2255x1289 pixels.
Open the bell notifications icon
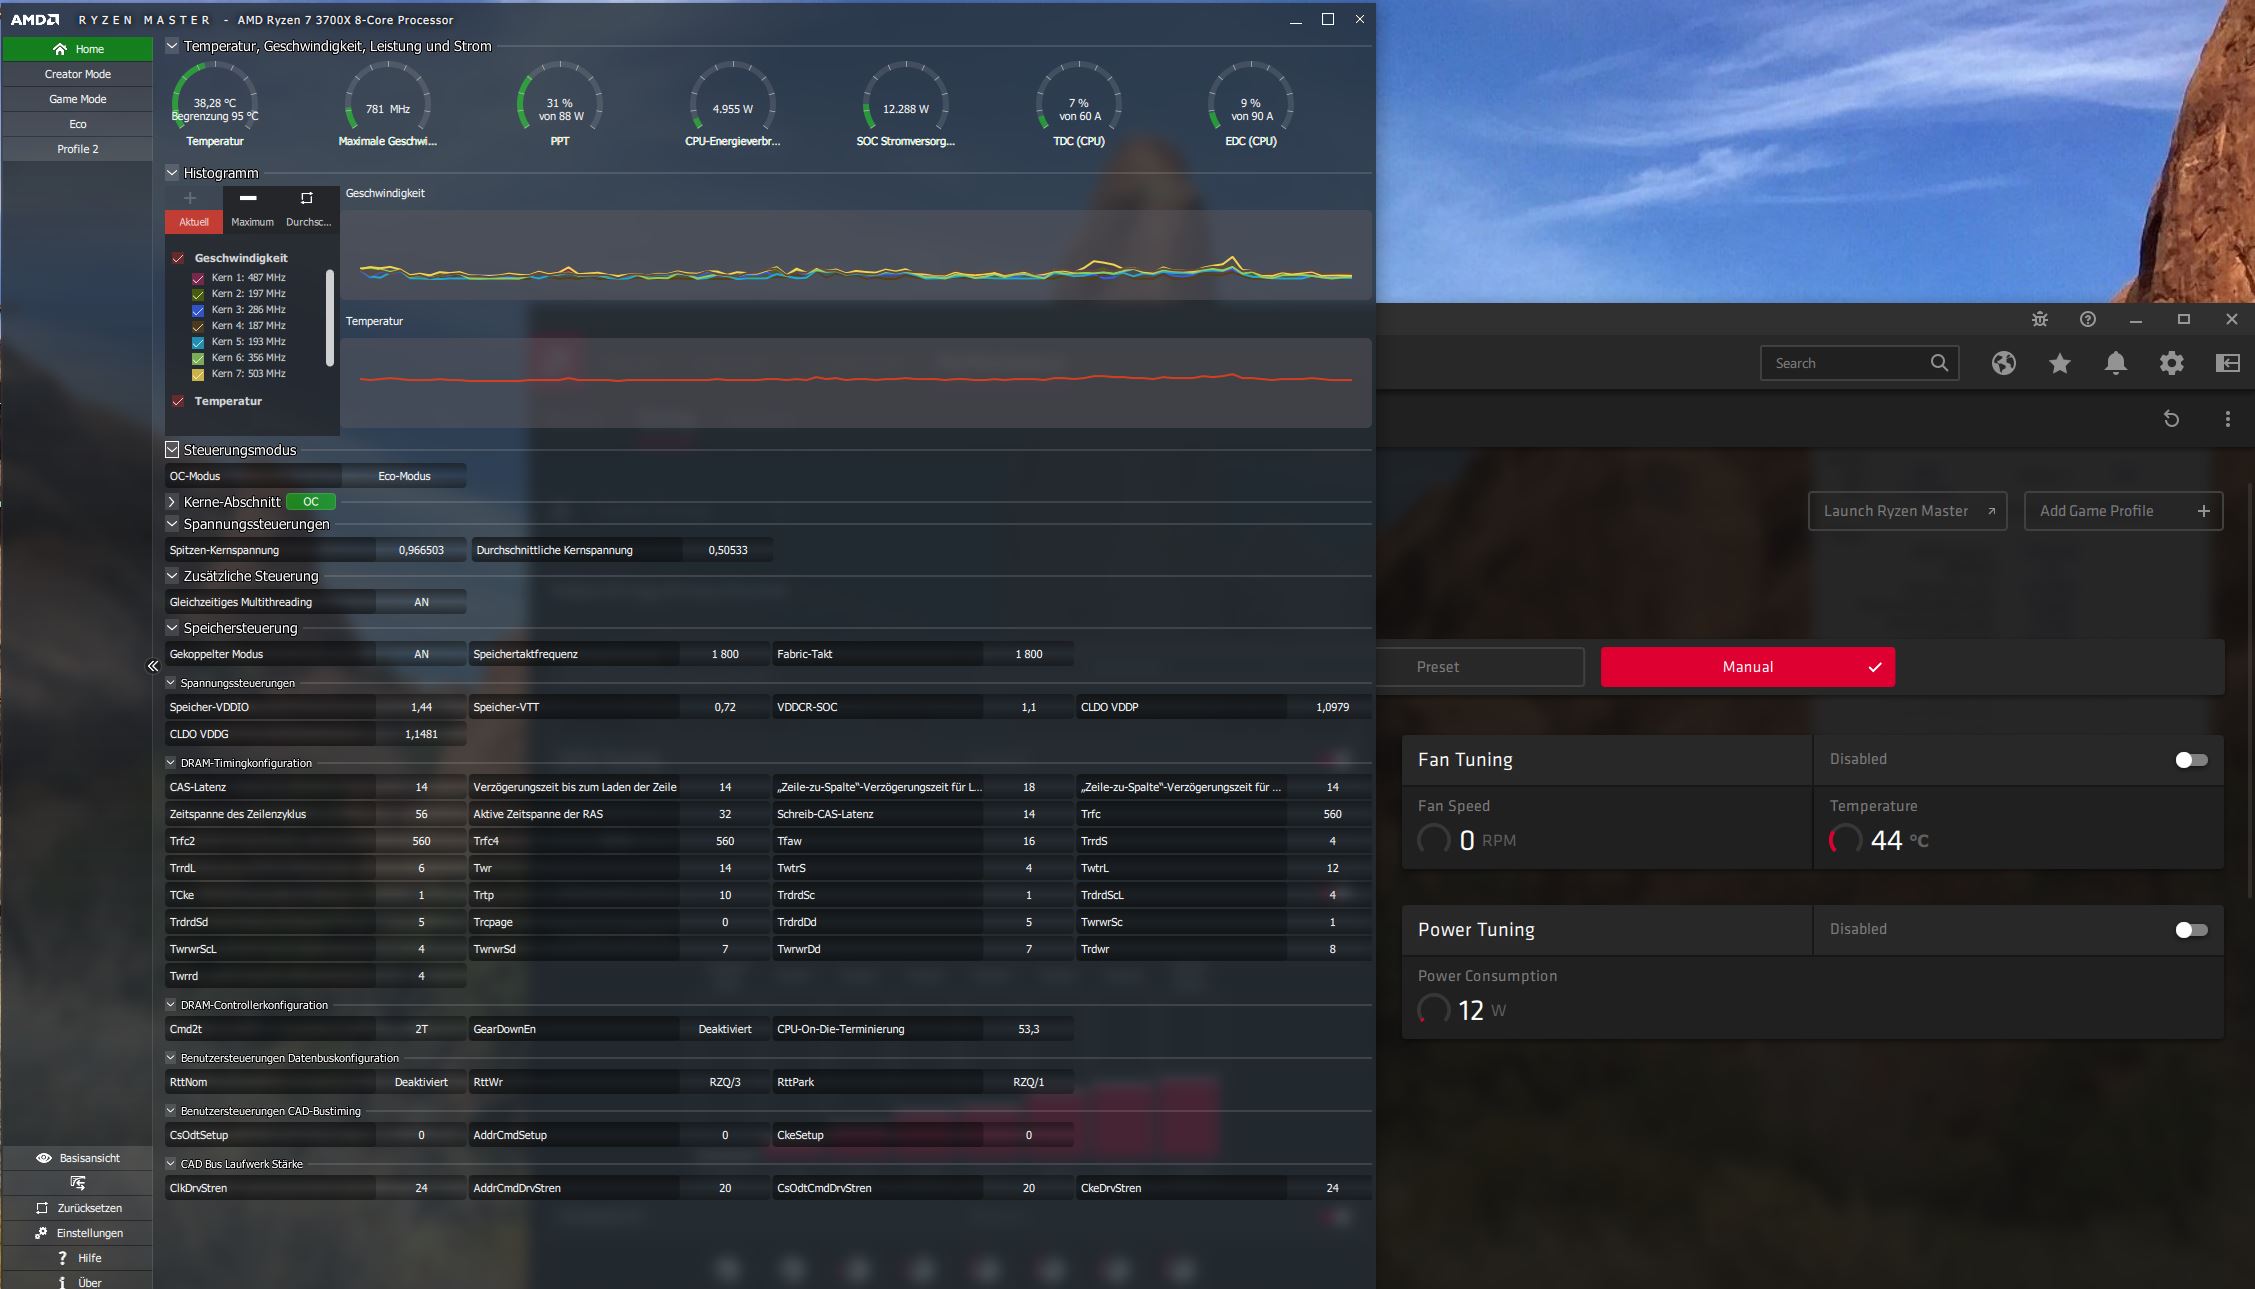click(x=2115, y=363)
